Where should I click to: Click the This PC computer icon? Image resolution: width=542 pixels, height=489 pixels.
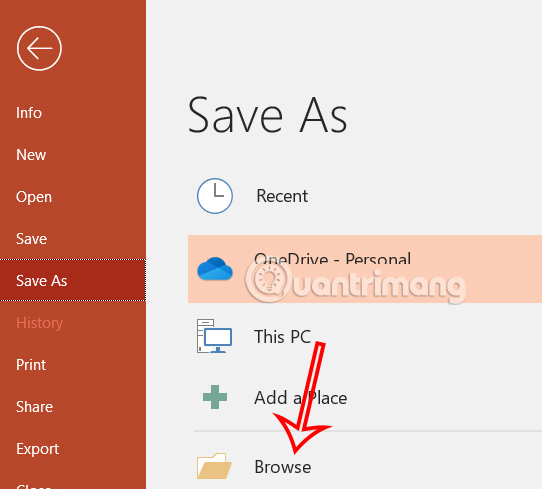click(x=214, y=336)
